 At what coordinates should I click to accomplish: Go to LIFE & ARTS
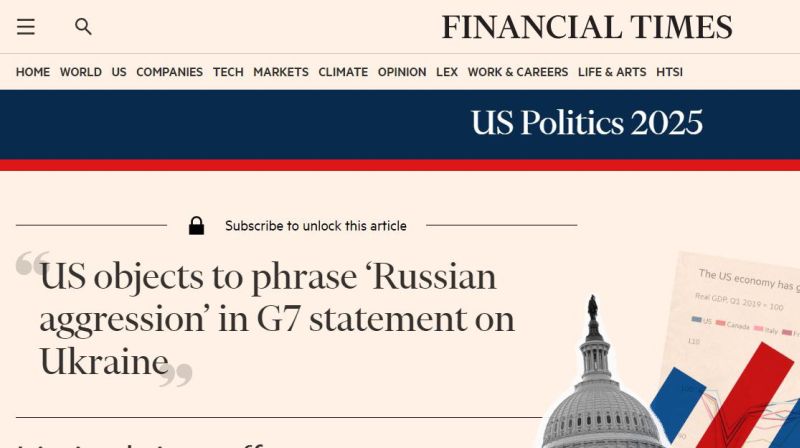612,72
